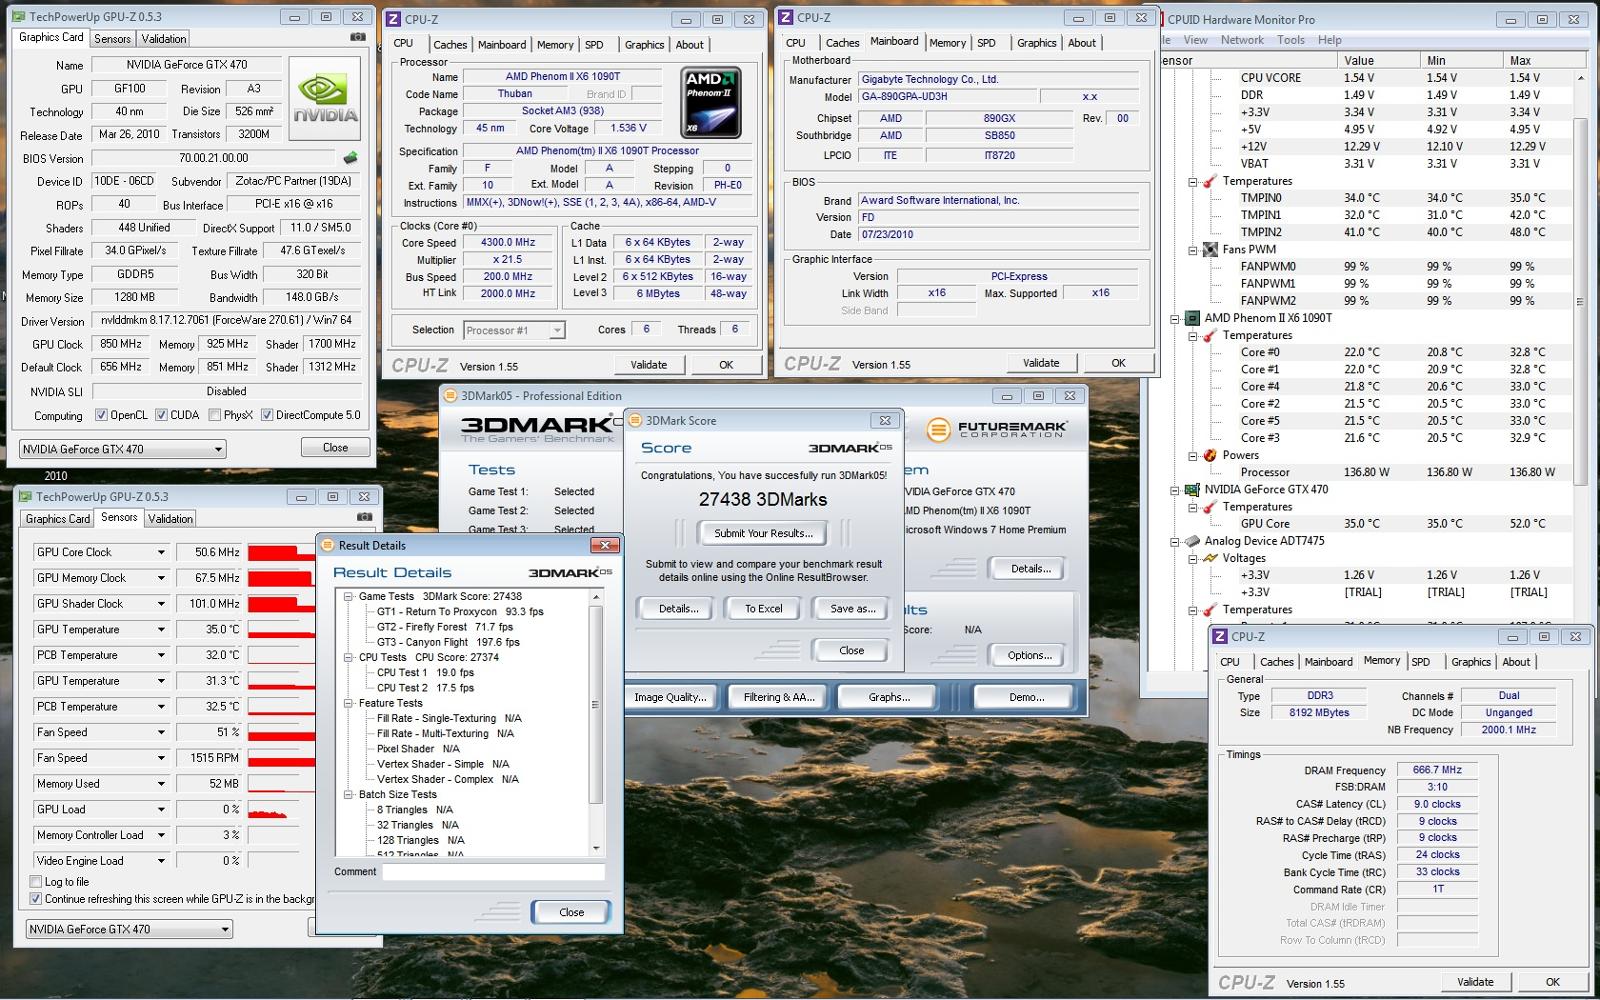Click Validate in the CPU-Z Memory window
The width and height of the screenshot is (1600, 1000).
(x=1475, y=982)
